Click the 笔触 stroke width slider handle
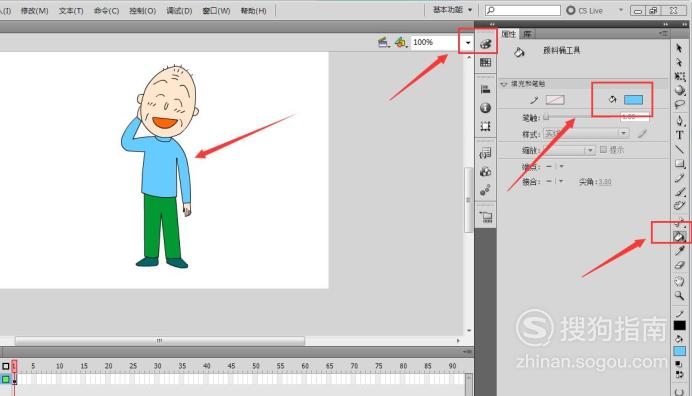Image resolution: width=692 pixels, height=396 pixels. coord(546,117)
